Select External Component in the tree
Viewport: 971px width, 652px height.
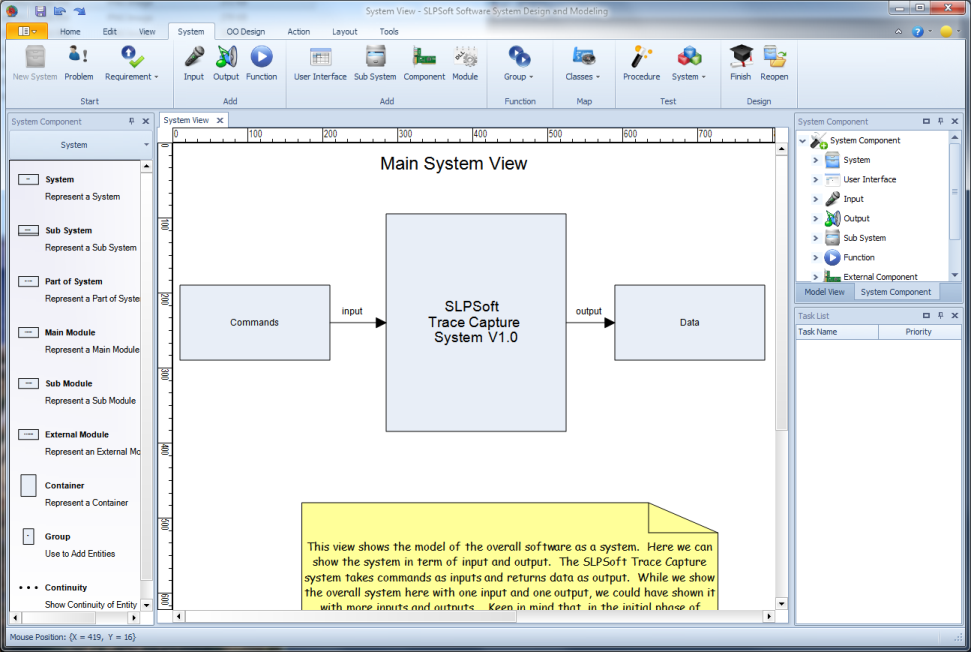880,277
